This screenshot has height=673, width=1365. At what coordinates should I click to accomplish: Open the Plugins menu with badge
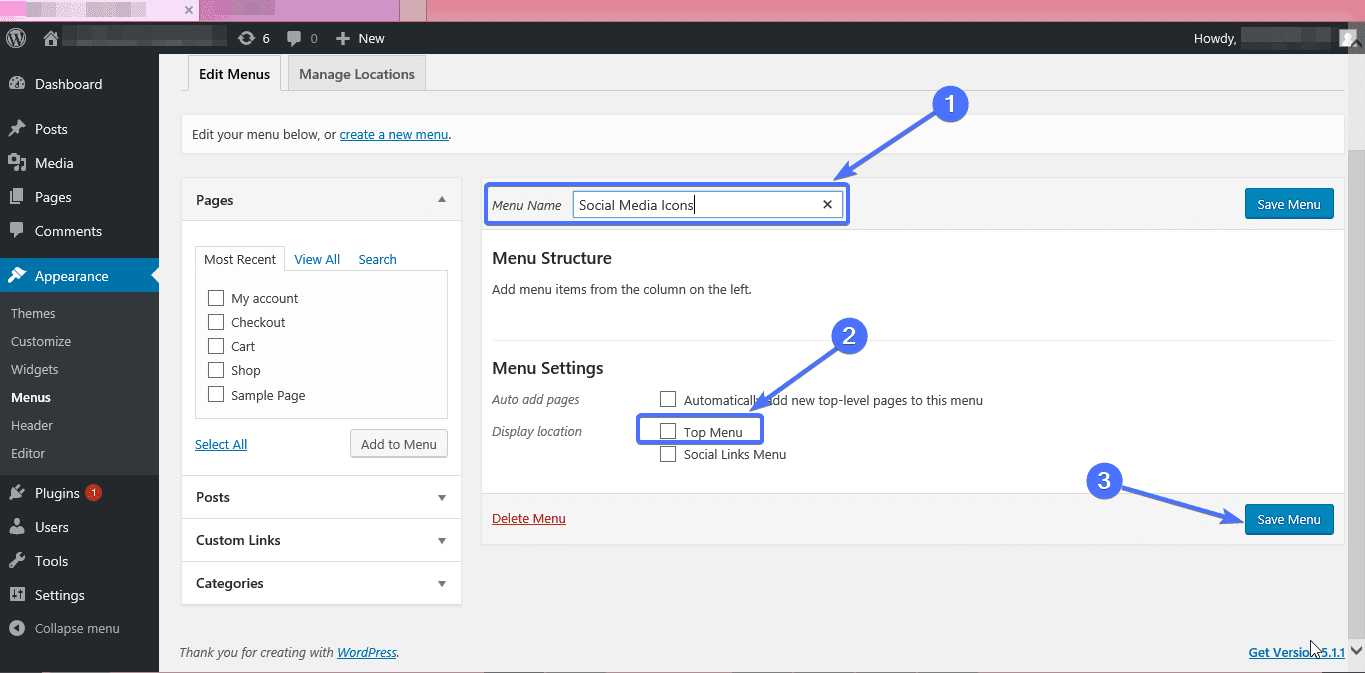click(x=79, y=493)
